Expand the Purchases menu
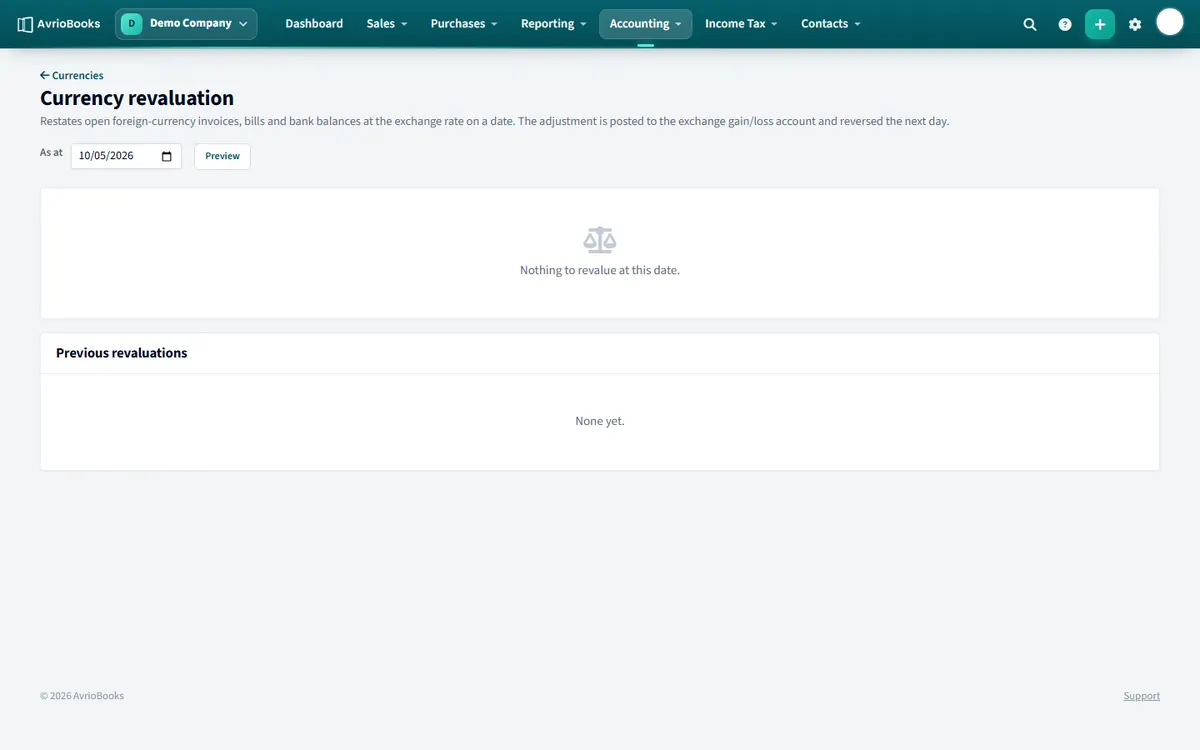Image resolution: width=1200 pixels, height=750 pixels. coord(464,24)
